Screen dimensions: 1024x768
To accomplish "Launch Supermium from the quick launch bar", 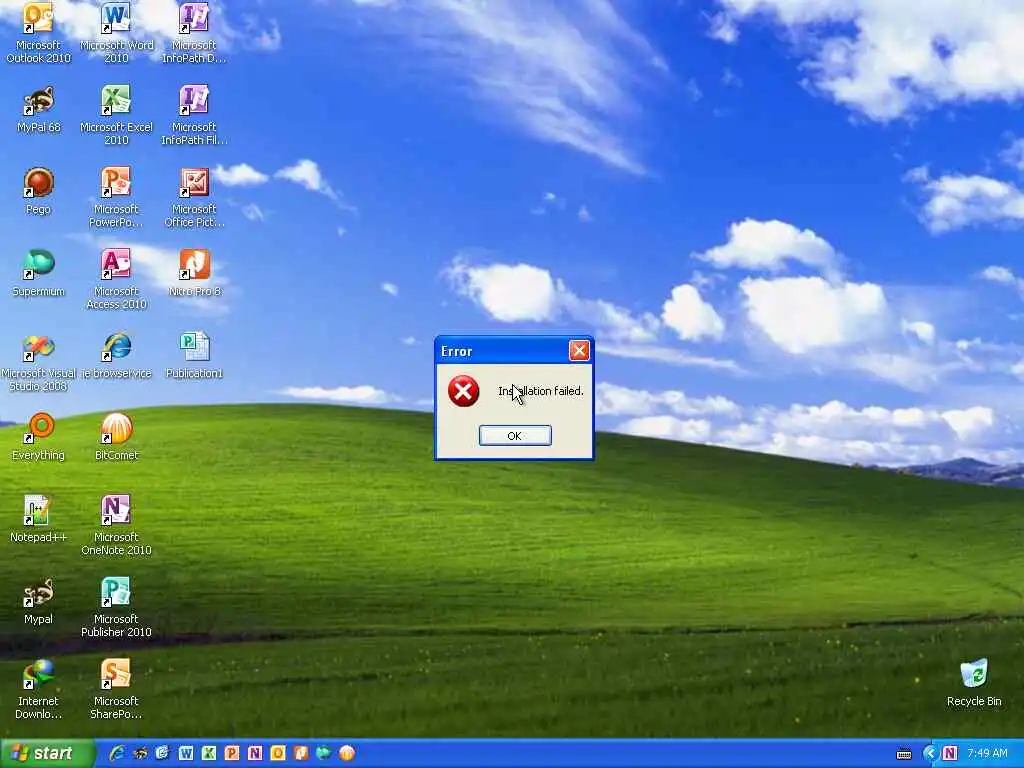I will tap(323, 754).
